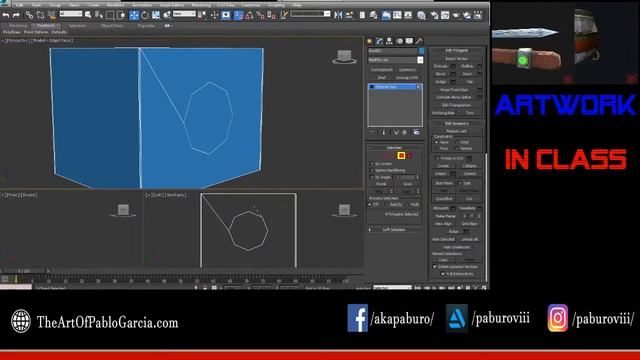Activate the Select and Rotate tool
Screen dimensions: 640x360
pyautogui.click(x=145, y=16)
